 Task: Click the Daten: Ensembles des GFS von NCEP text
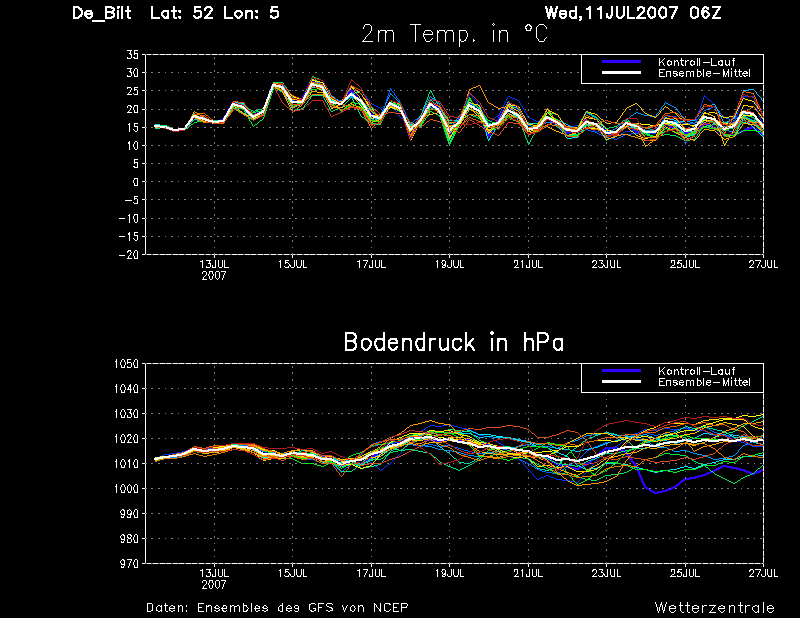(277, 608)
